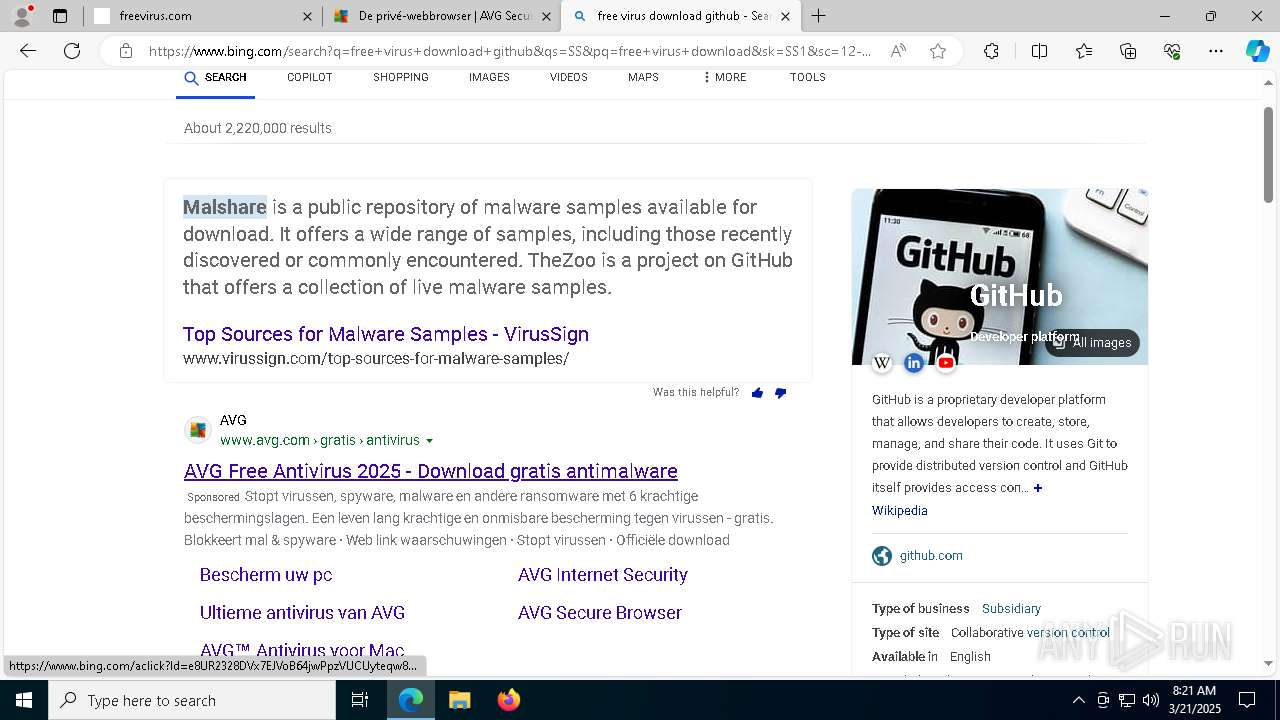Open volume control in system tray

tap(1150, 700)
